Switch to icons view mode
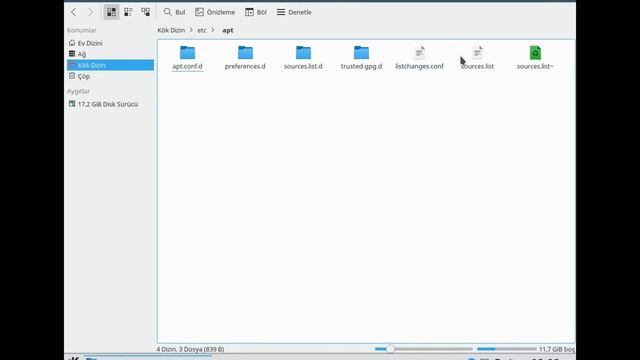Image resolution: width=640 pixels, height=360 pixels. 111,12
